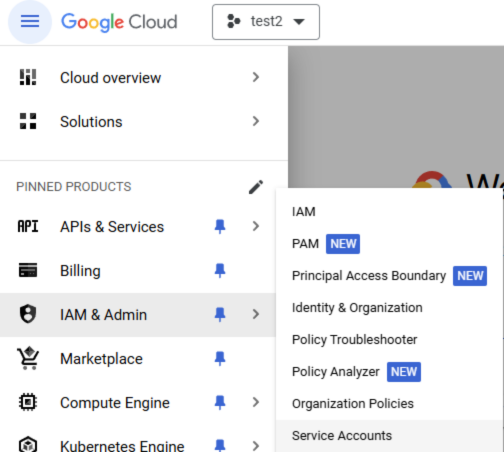Select the Marketplace cart icon

(x=28, y=358)
